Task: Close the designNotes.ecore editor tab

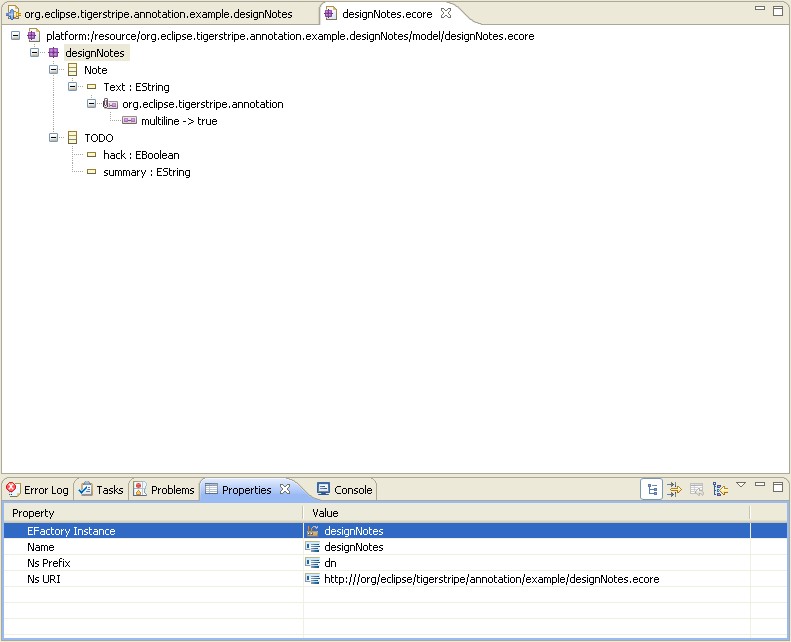Action: click(446, 13)
